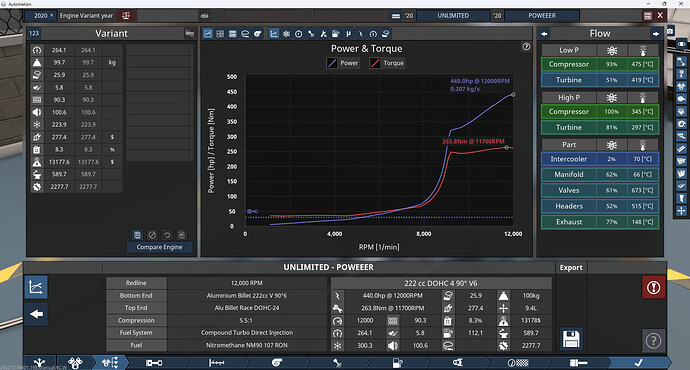This screenshot has height=370, width=690.
Task: Toggle the Torque legend swatch
Action: [375, 63]
